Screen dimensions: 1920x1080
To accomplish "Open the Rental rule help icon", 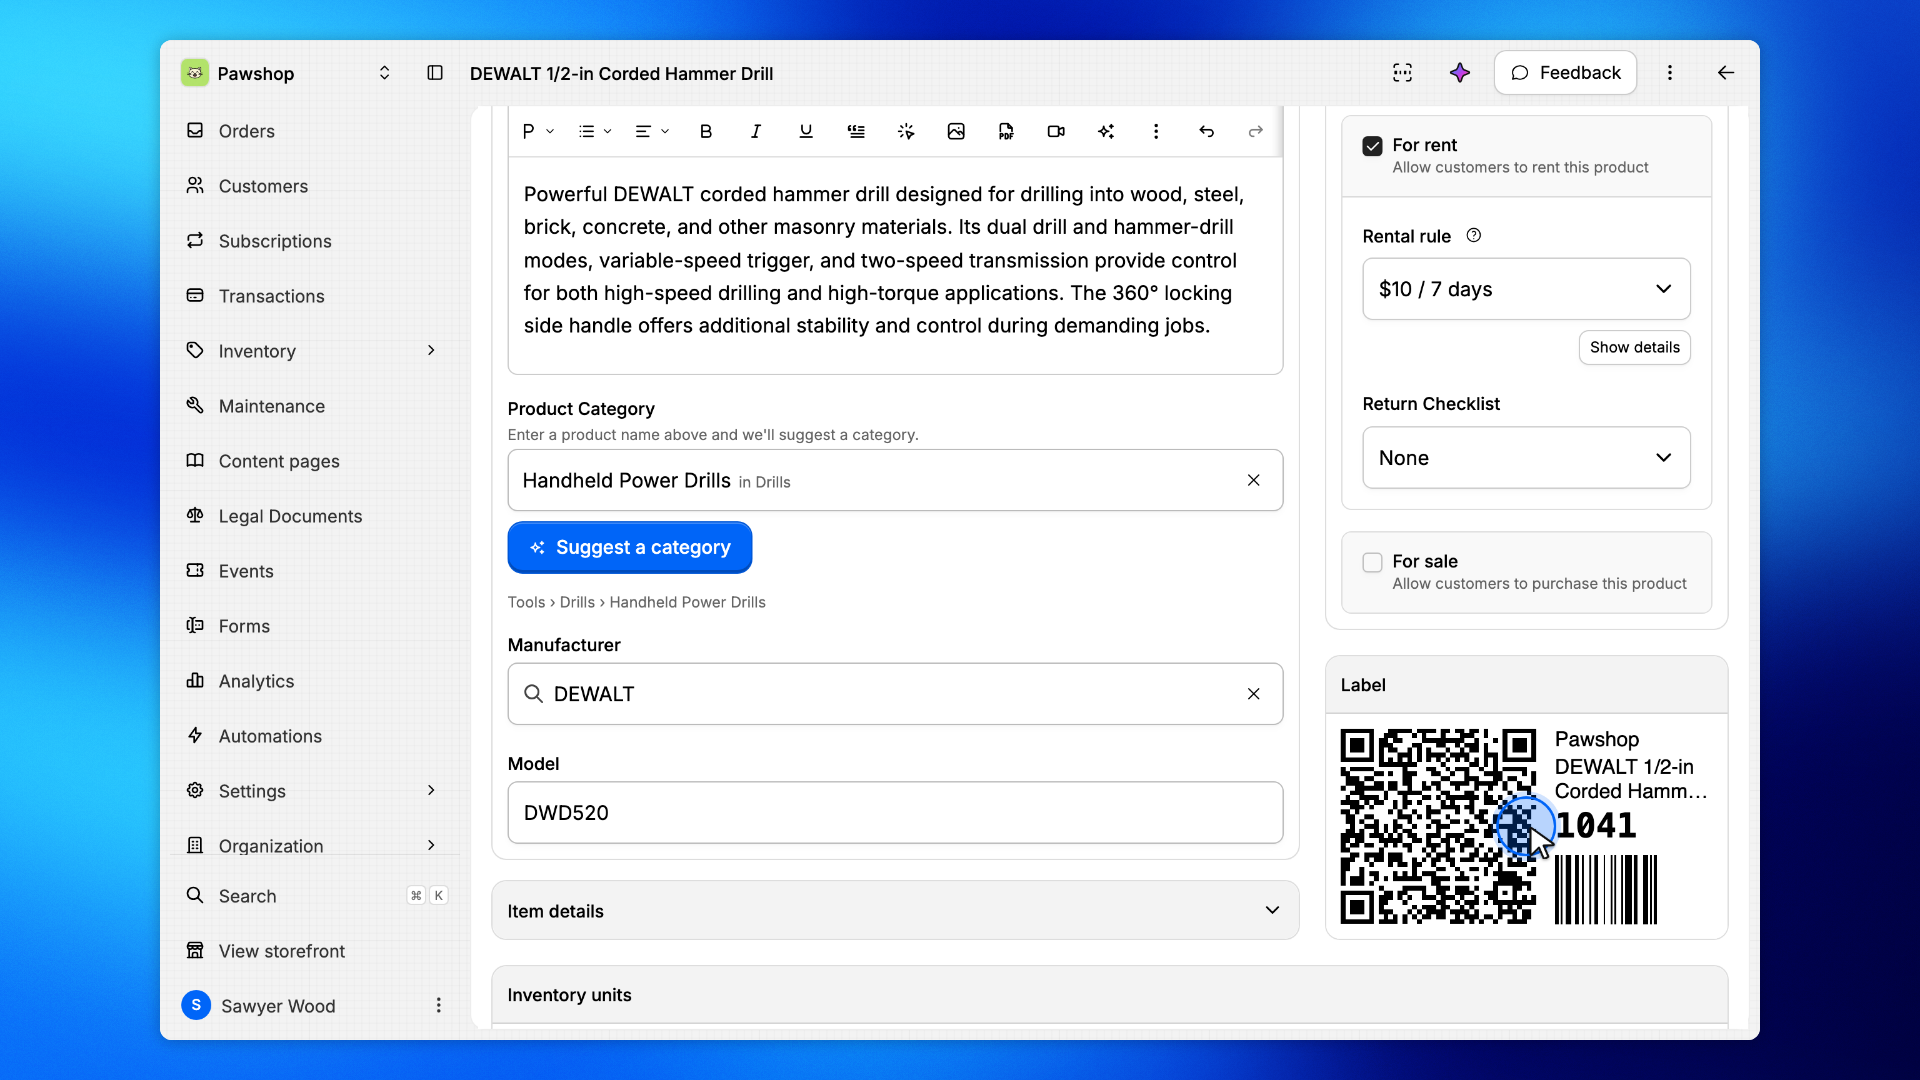I will [1474, 236].
